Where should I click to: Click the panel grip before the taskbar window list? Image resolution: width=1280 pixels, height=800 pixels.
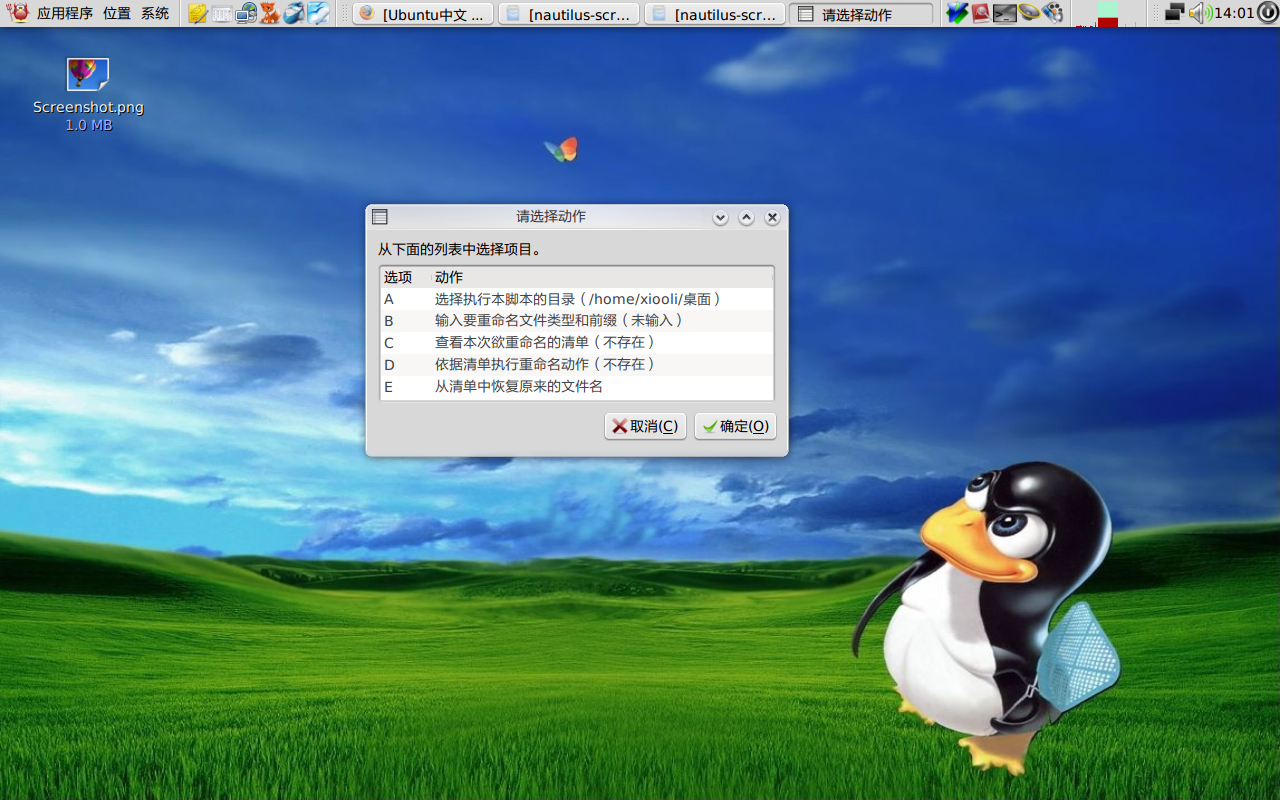(343, 13)
